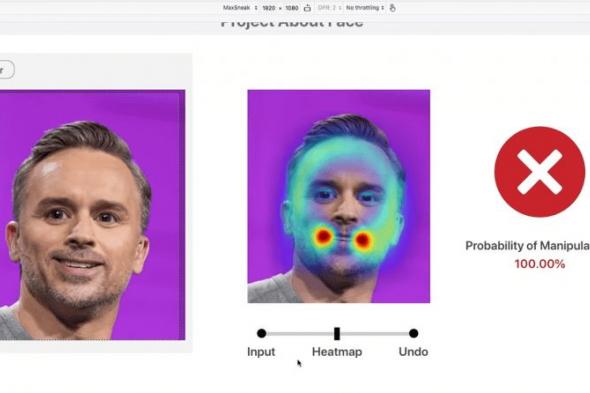
Task: Click the 1080 height field
Action: coord(292,8)
